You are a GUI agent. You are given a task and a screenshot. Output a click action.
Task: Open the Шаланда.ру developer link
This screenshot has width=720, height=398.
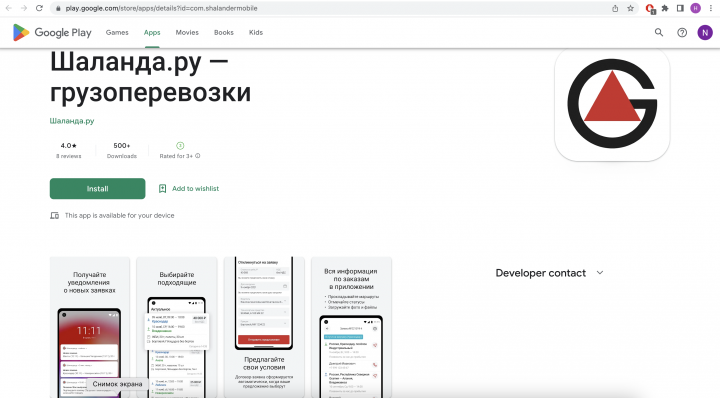tap(72, 121)
